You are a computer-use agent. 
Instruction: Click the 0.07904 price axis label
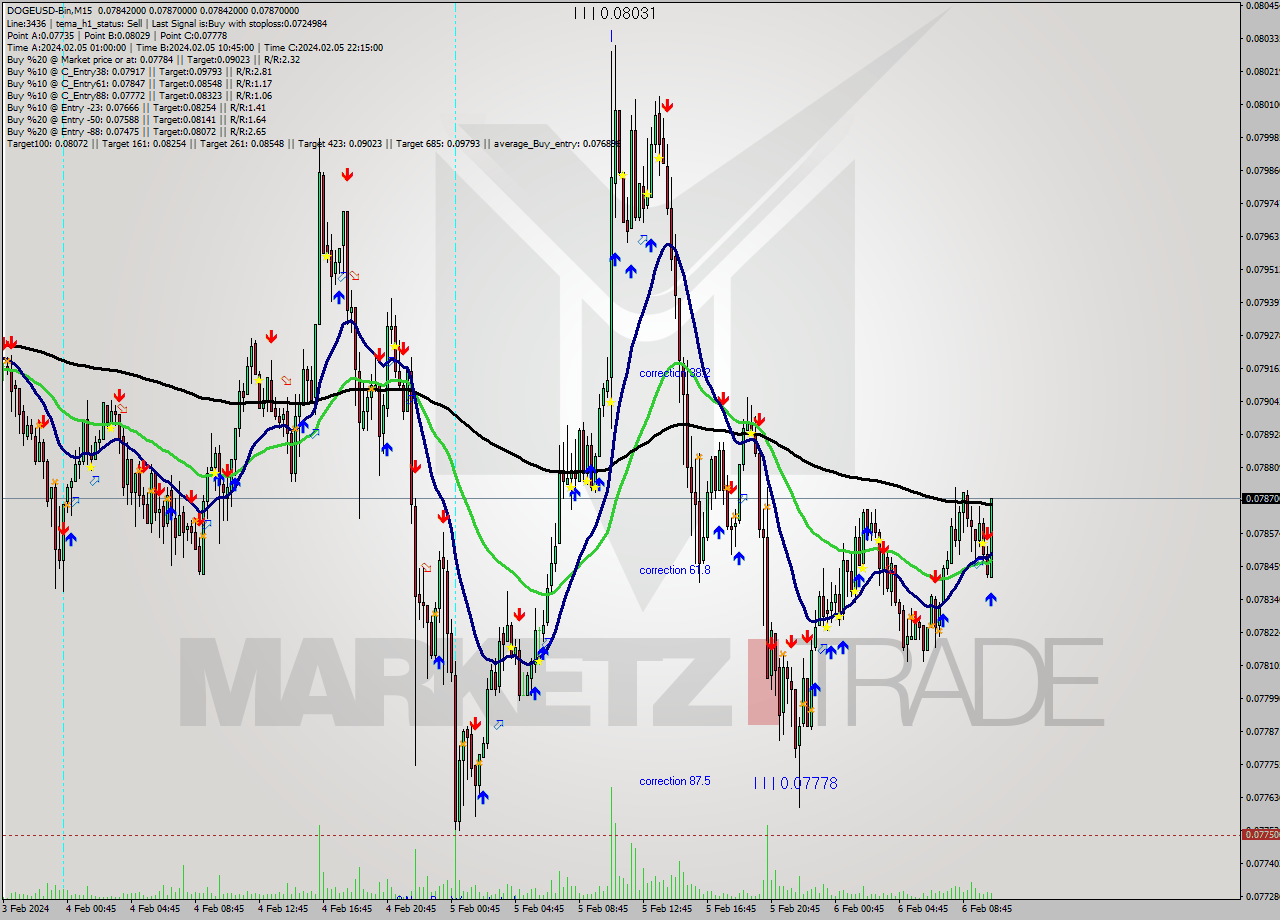coord(1261,401)
